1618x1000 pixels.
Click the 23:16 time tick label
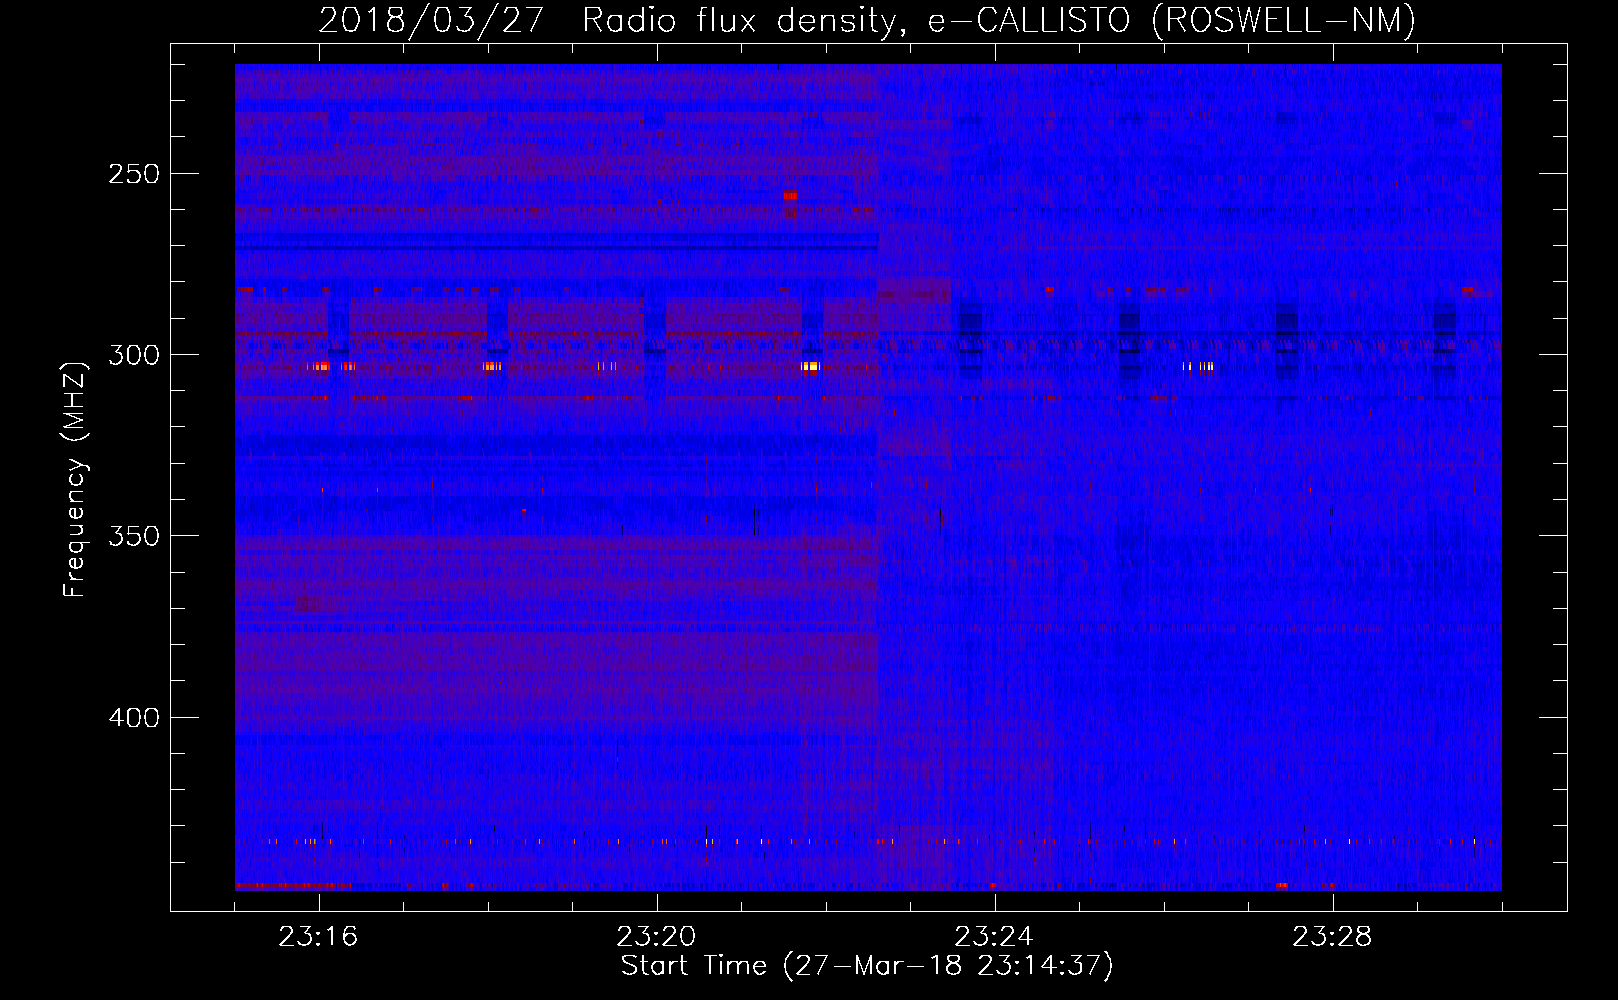tap(318, 937)
